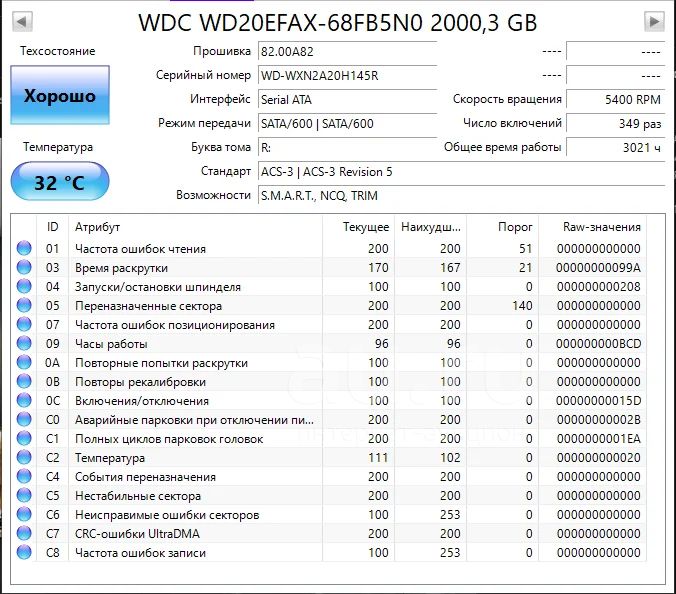Click the 5400 RPM rotation speed value
The width and height of the screenshot is (676, 594).
[616, 100]
